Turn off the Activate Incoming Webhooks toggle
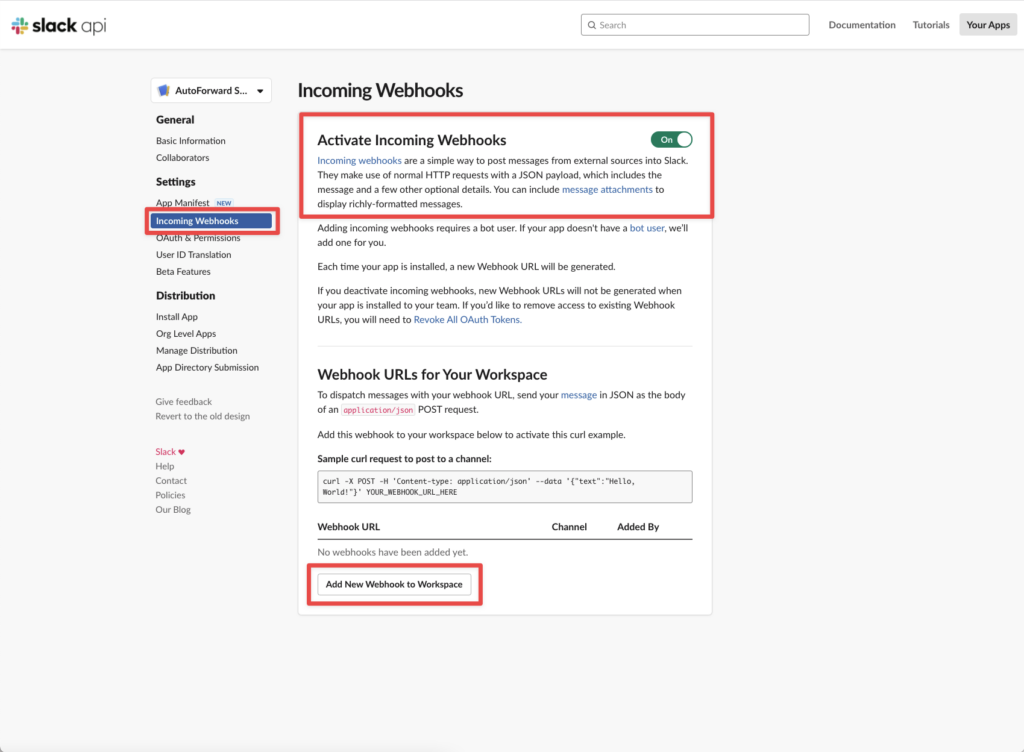 point(671,140)
